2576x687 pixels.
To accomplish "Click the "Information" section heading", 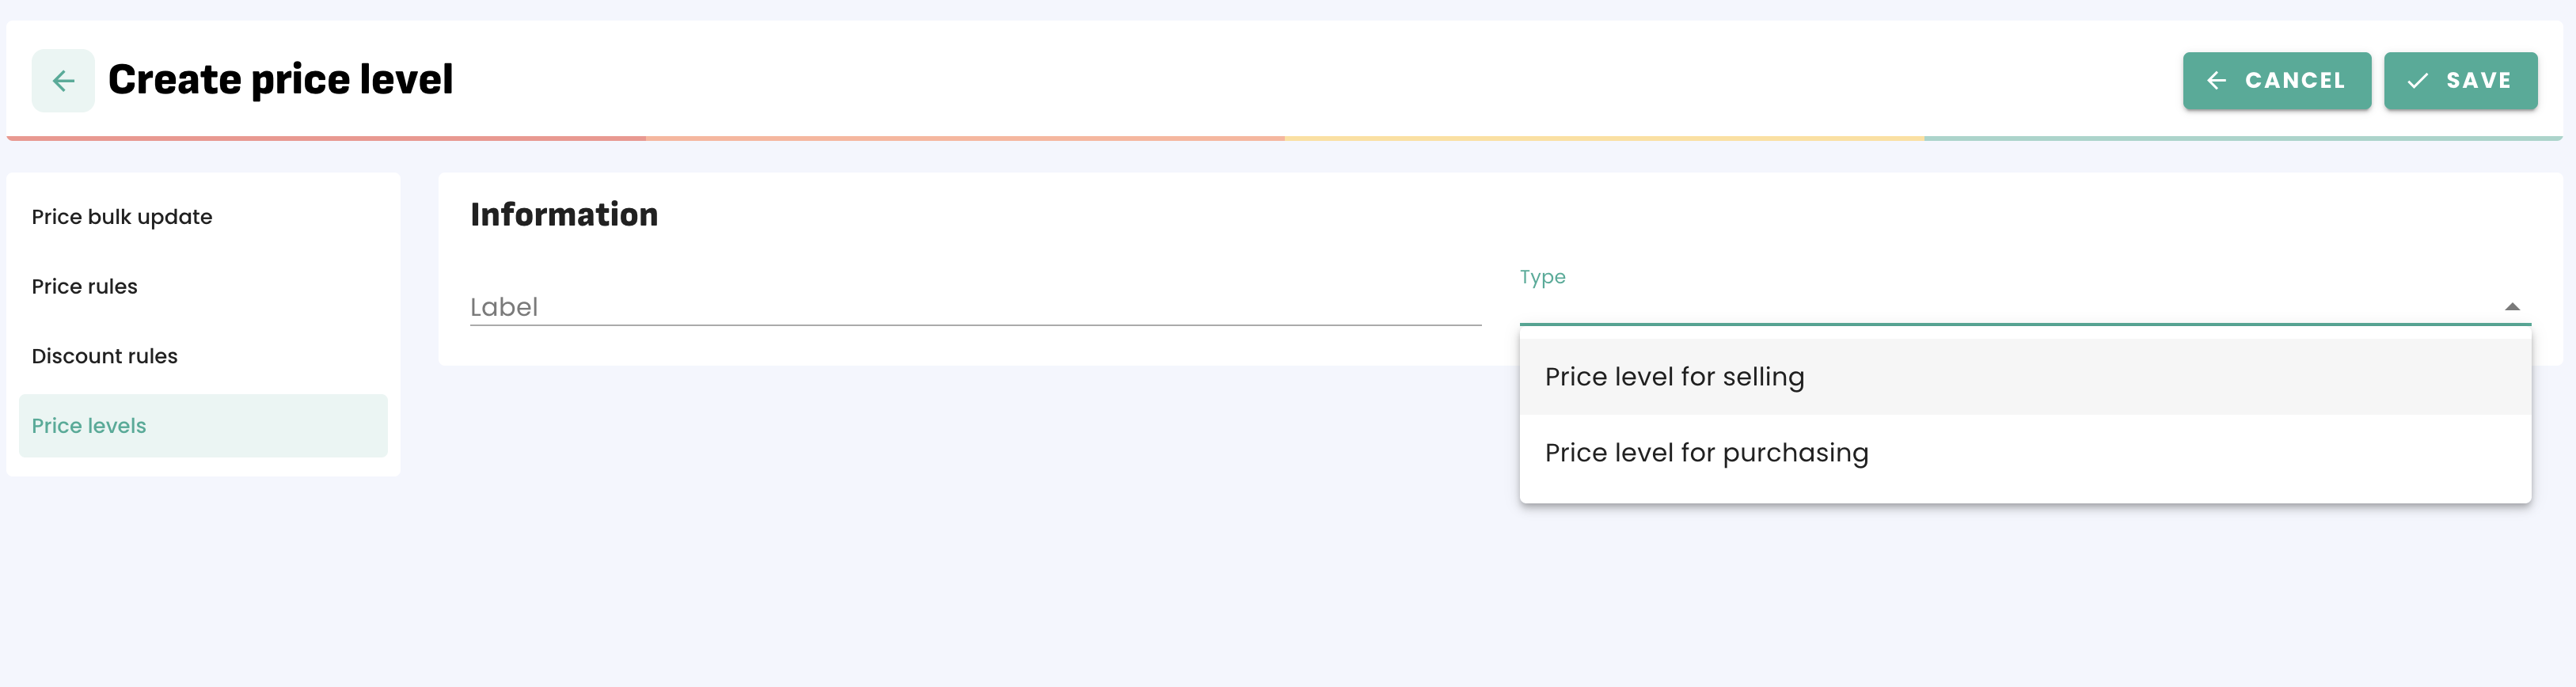I will 564,215.
